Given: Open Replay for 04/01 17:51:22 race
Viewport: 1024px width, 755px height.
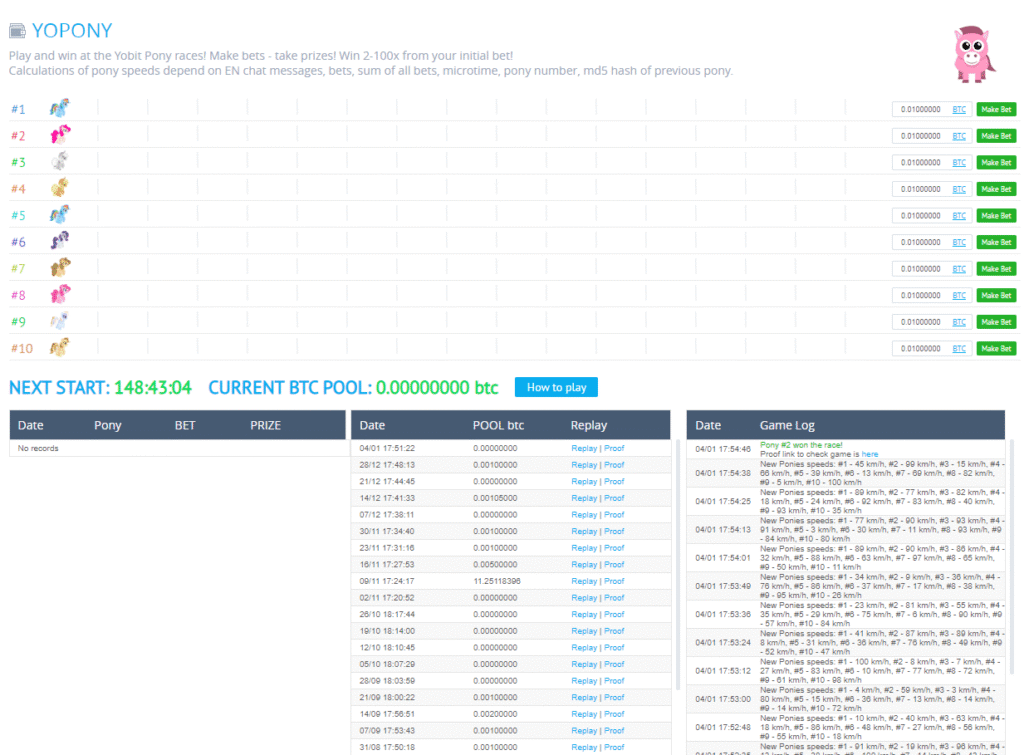Looking at the screenshot, I should [x=584, y=449].
